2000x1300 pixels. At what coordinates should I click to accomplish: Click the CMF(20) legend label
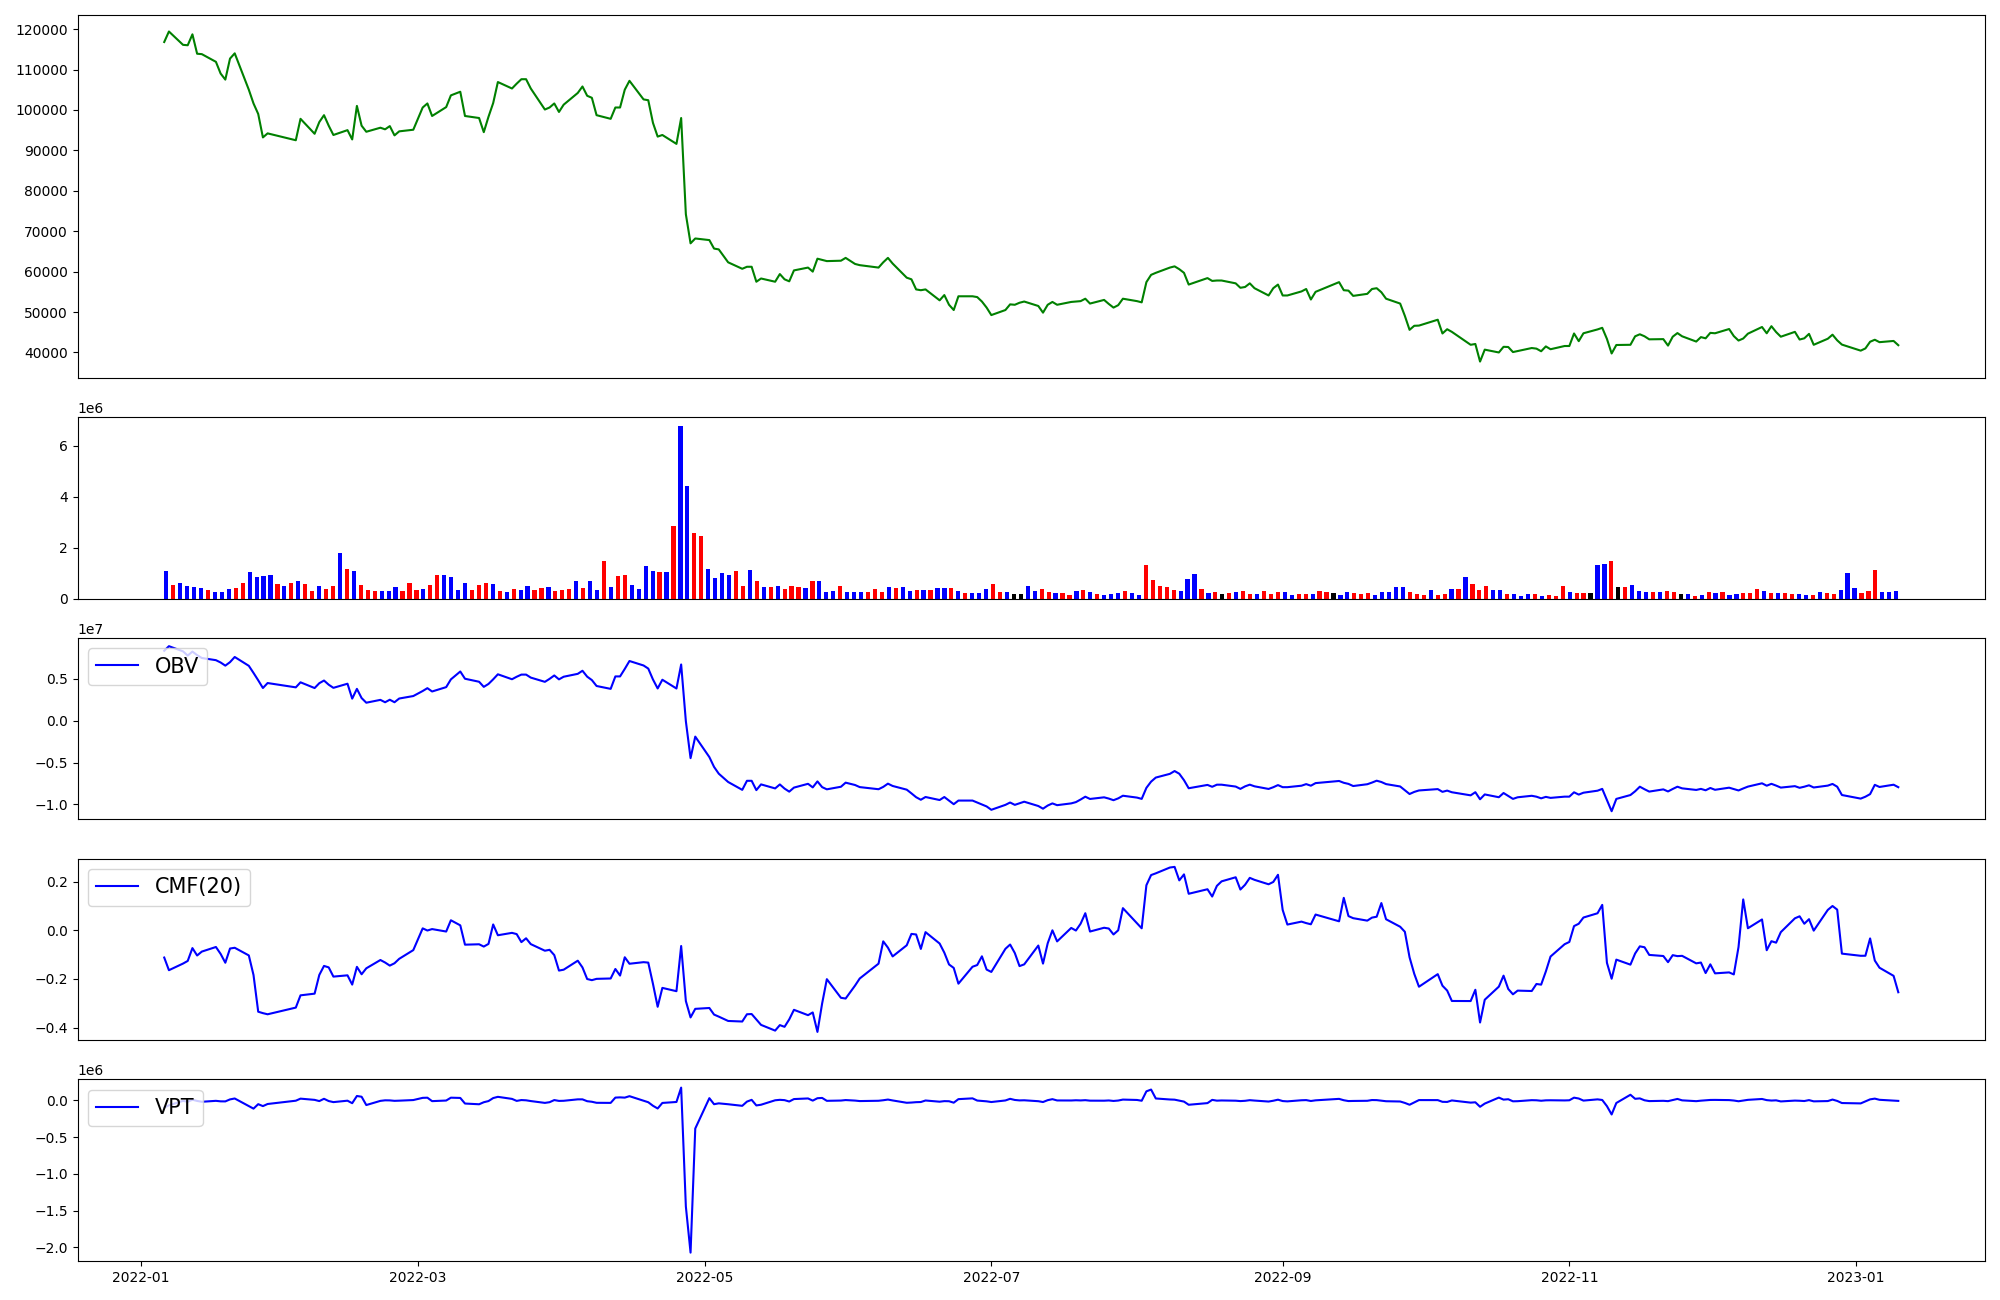click(x=197, y=886)
